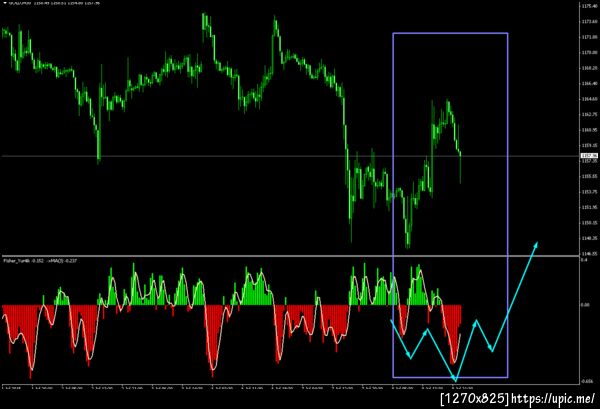Click the sharp downward spike candle on the left side

[x=99, y=147]
